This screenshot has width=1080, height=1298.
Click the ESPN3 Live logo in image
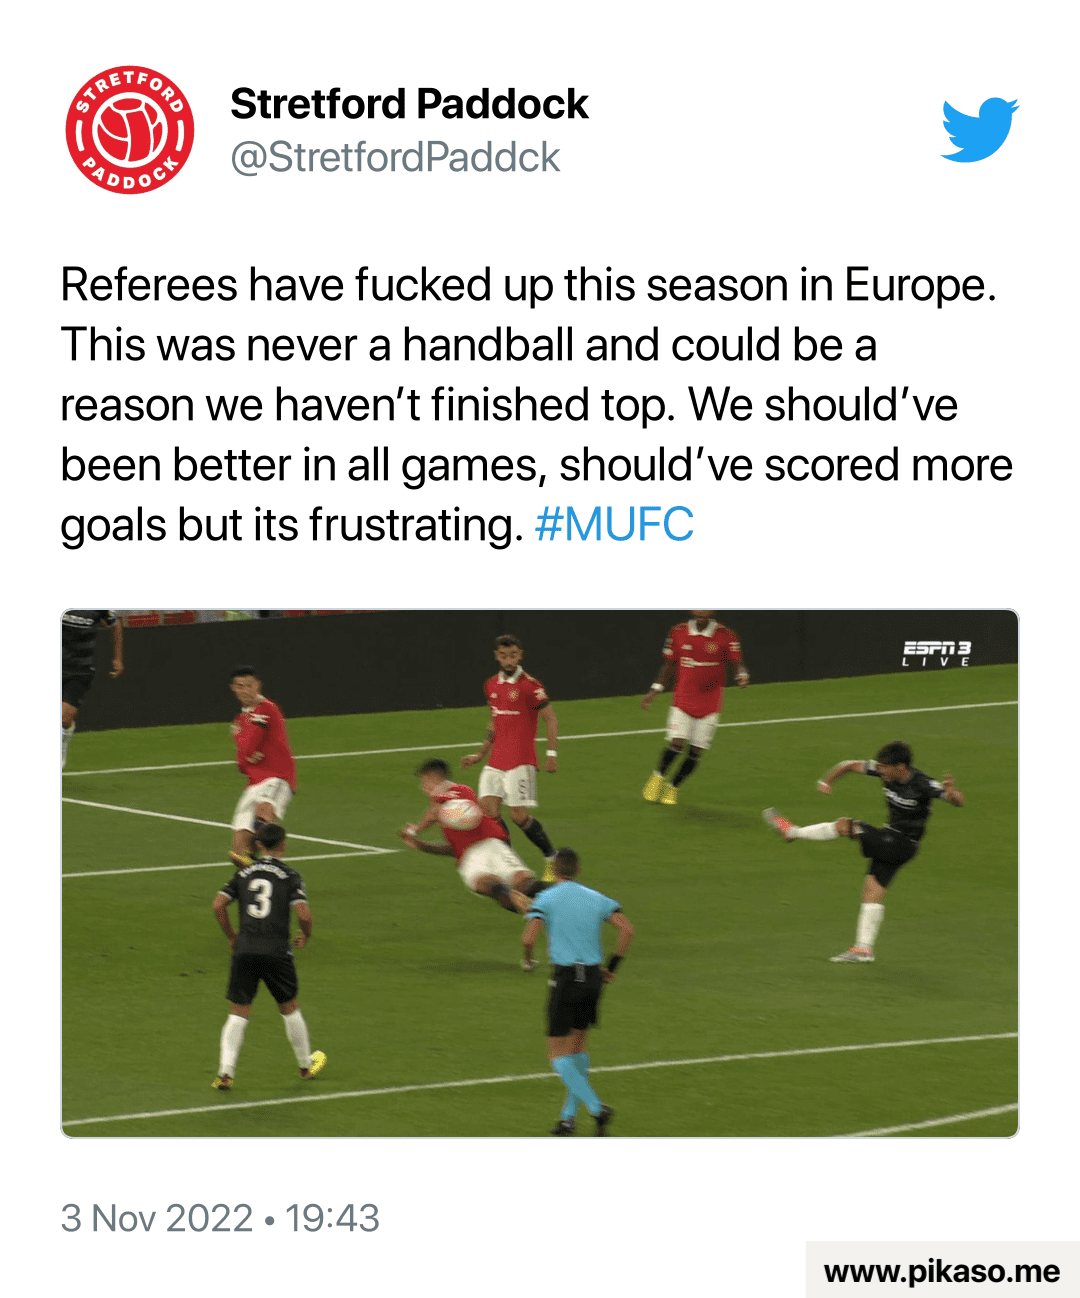click(937, 653)
